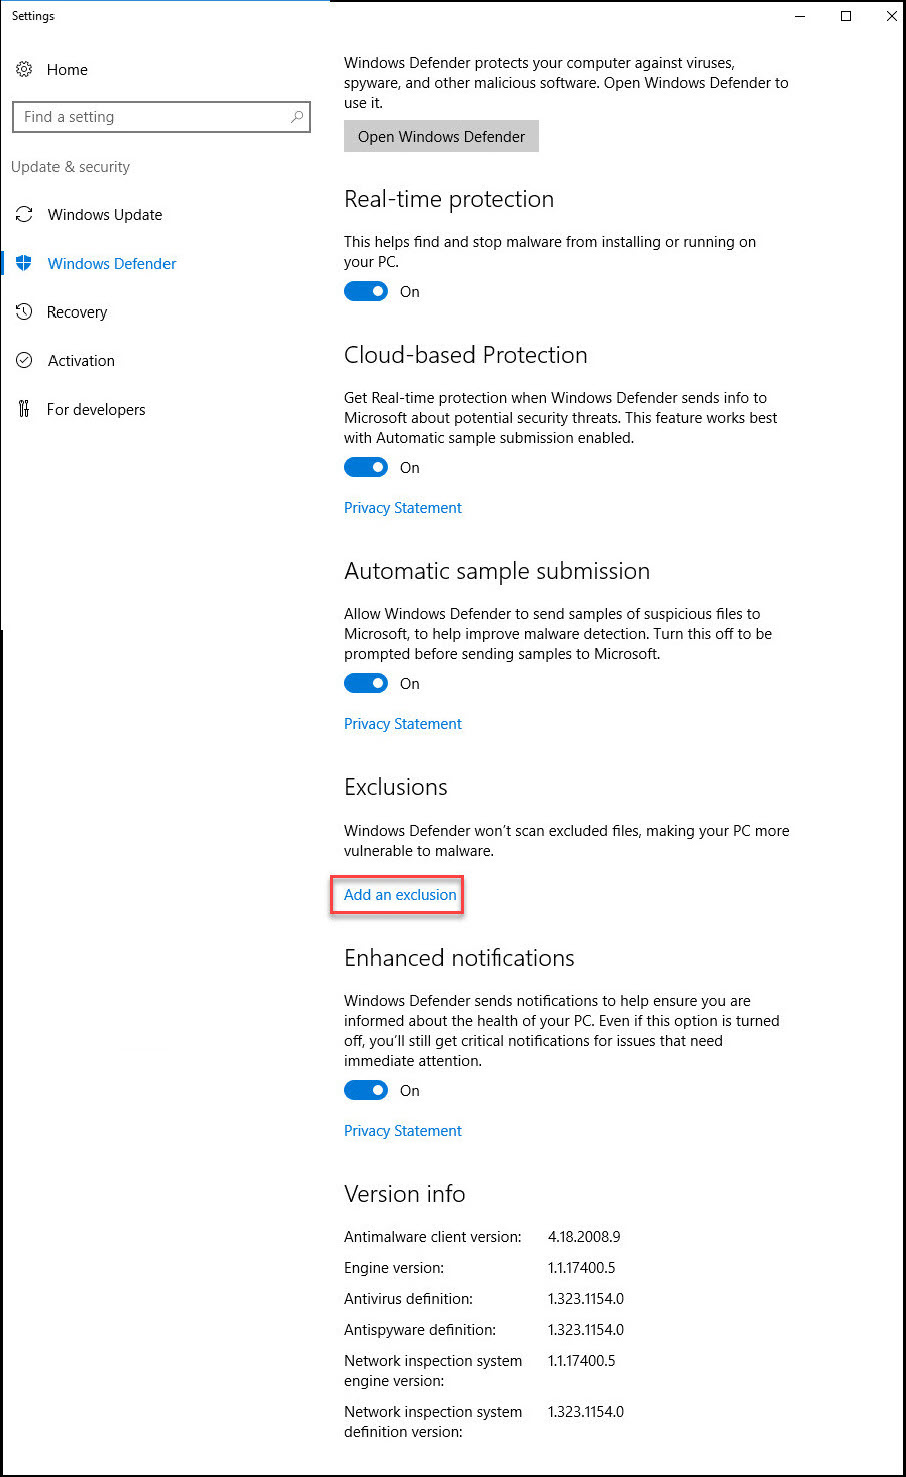Screen dimensions: 906x1477
Task: Disable Real-time protection toggle
Action: [x=366, y=291]
